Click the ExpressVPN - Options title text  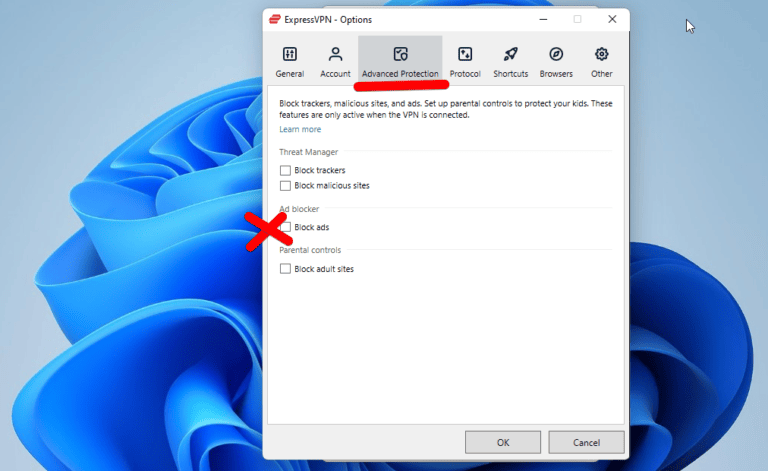tap(328, 20)
